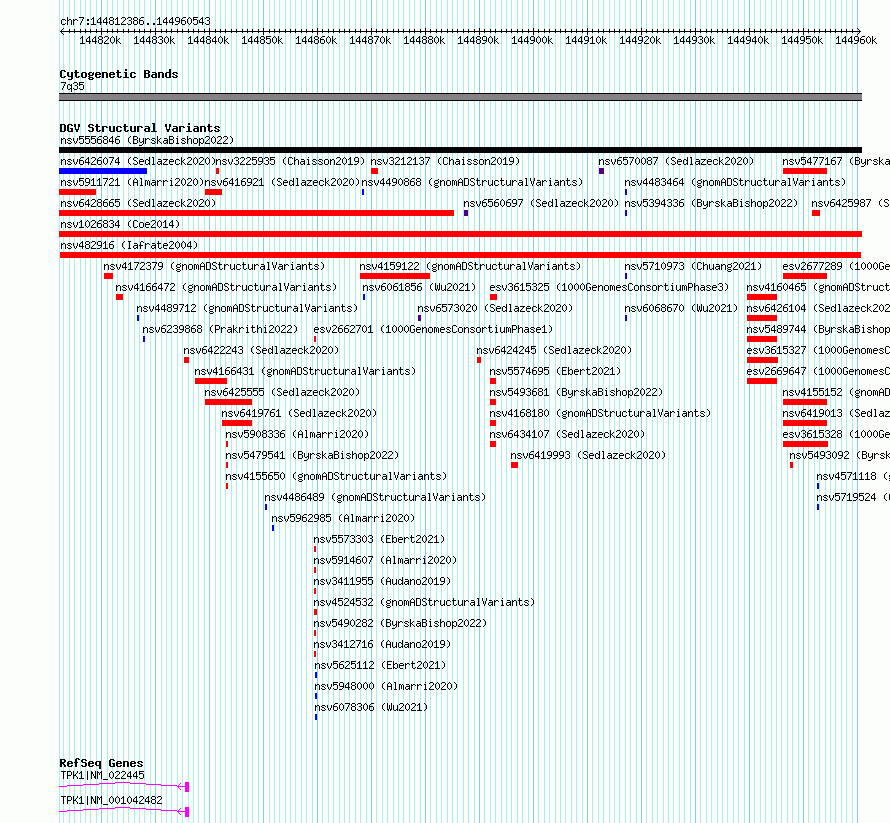Viewport: 890px width, 823px height.
Task: Click nsv4172379 gnomAD variant label
Action: tap(214, 266)
